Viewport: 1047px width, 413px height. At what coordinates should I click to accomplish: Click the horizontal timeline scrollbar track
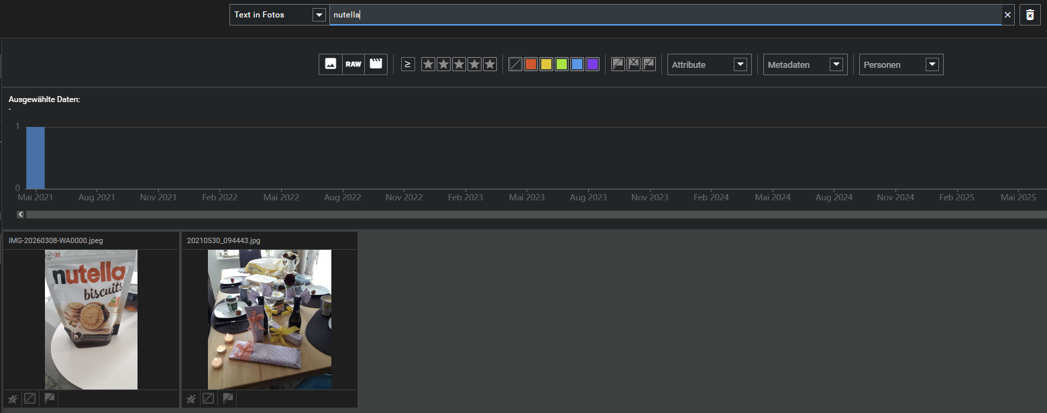(536, 214)
